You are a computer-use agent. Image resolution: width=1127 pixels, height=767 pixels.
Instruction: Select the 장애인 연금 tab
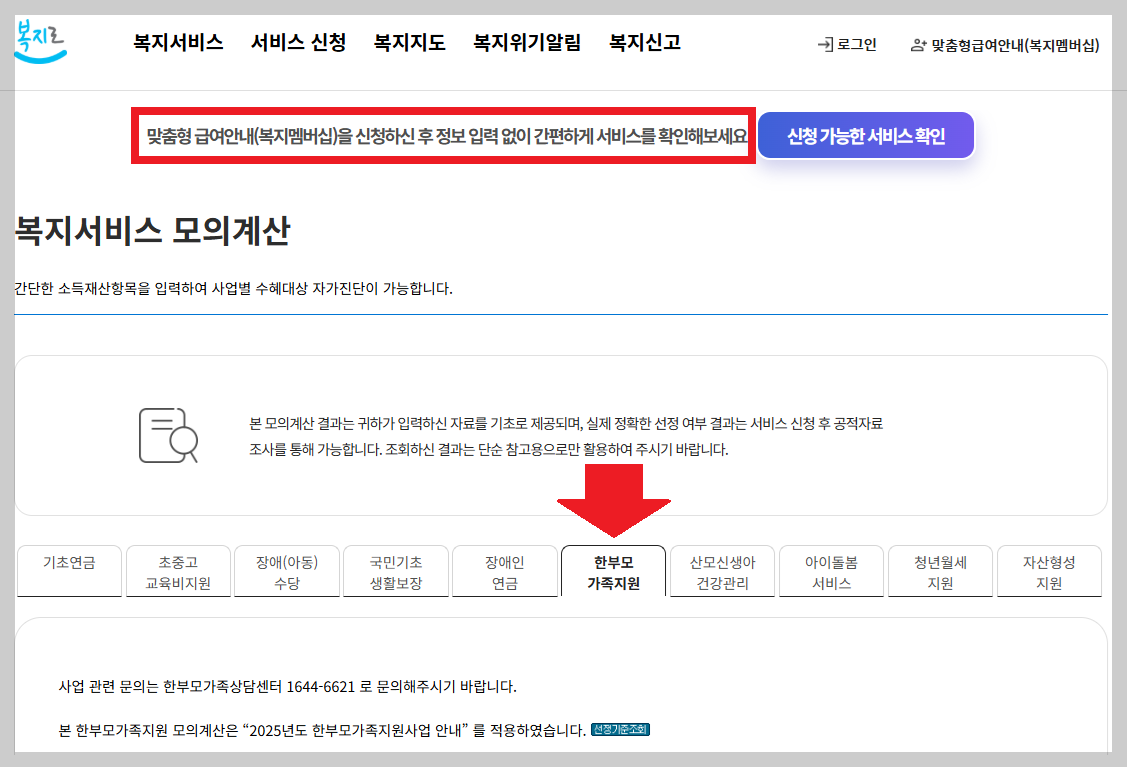(x=505, y=571)
